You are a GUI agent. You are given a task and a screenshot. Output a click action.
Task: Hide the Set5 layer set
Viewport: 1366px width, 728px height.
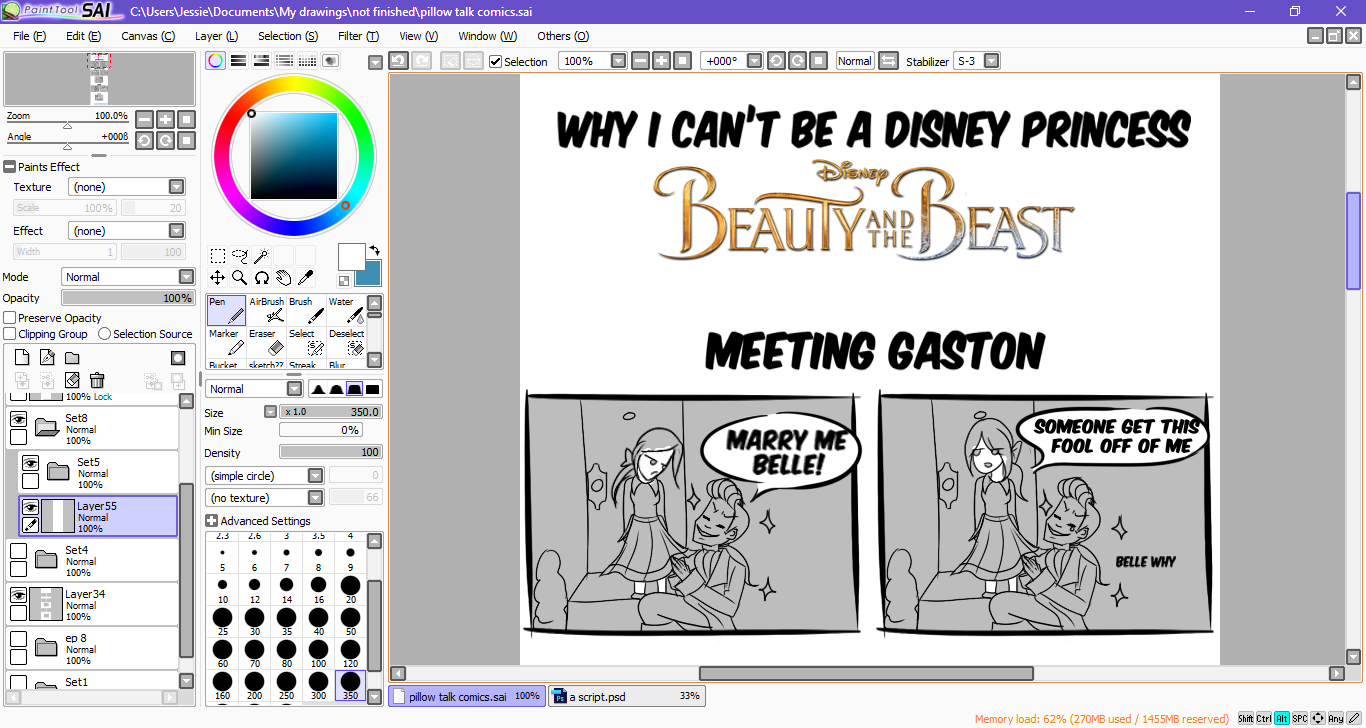coord(30,464)
